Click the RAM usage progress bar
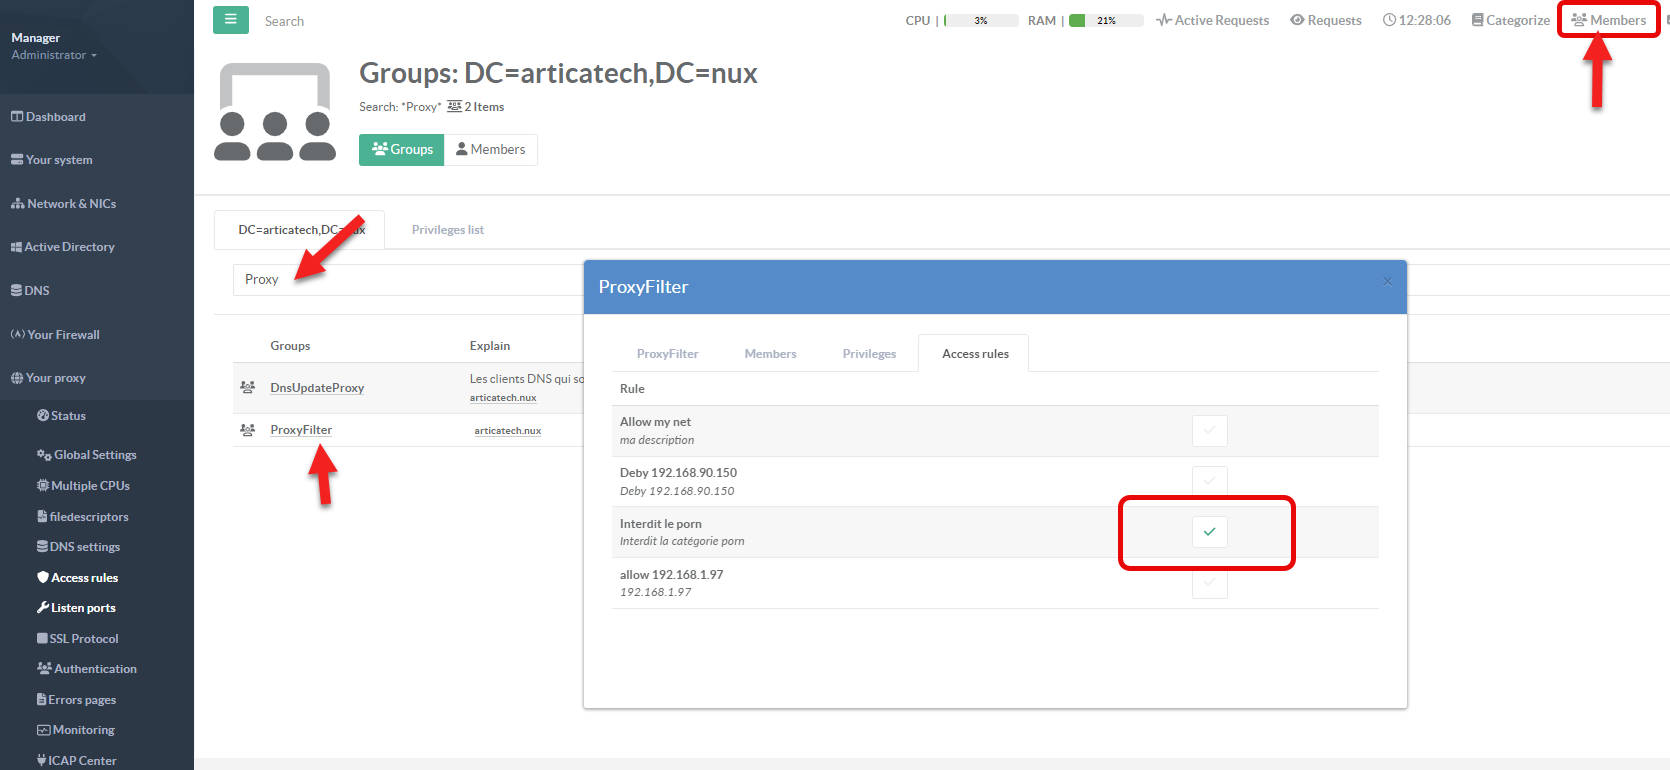Image resolution: width=1670 pixels, height=770 pixels. pyautogui.click(x=1105, y=20)
